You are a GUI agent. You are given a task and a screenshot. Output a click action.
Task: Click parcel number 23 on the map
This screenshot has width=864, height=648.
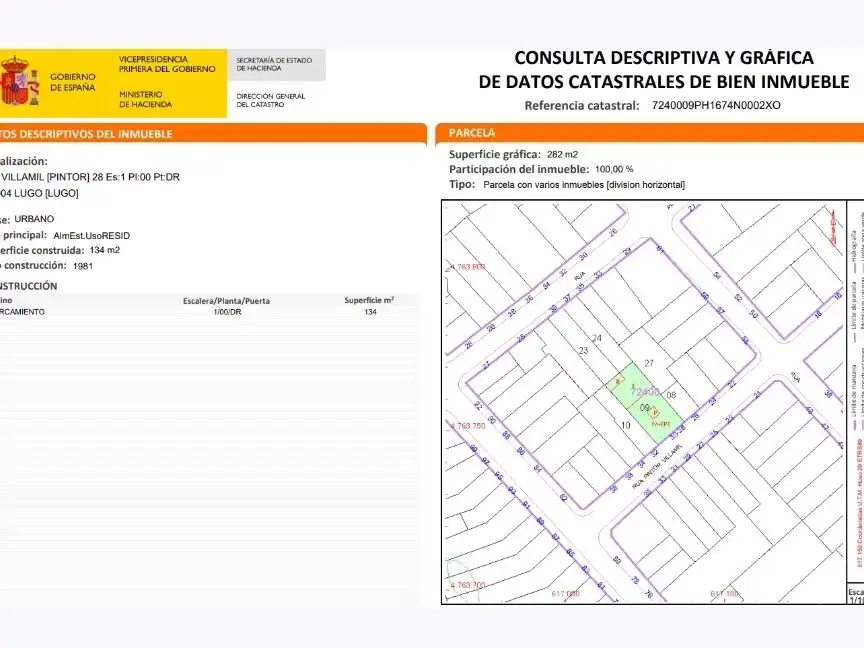(584, 350)
